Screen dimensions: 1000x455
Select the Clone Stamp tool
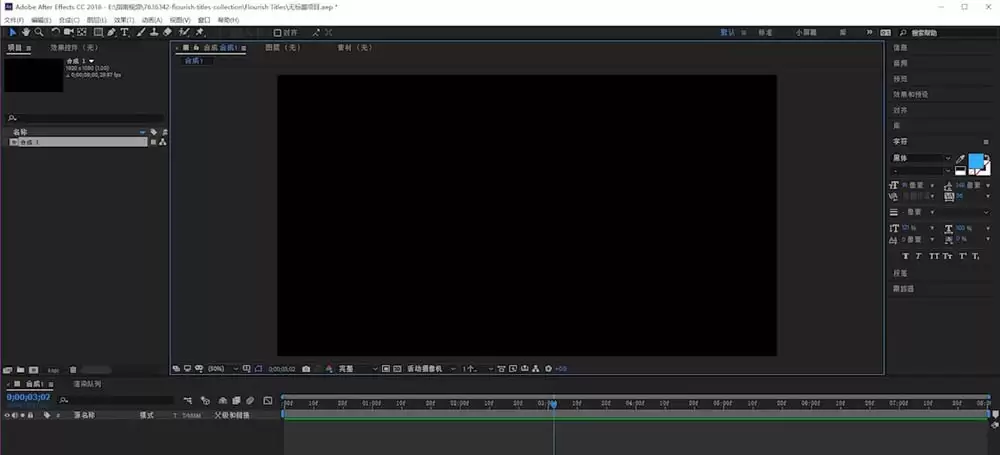[x=154, y=32]
